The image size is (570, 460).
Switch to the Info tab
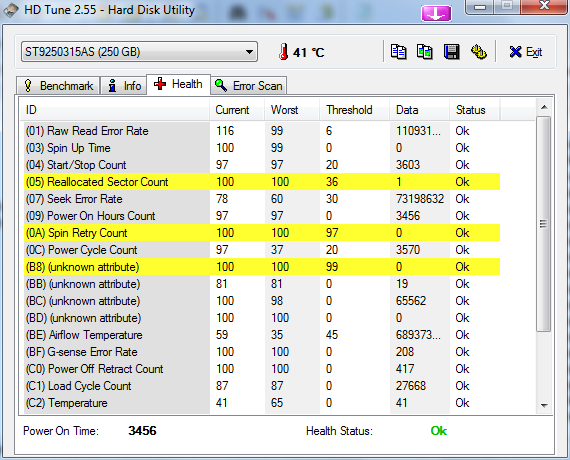(124, 86)
